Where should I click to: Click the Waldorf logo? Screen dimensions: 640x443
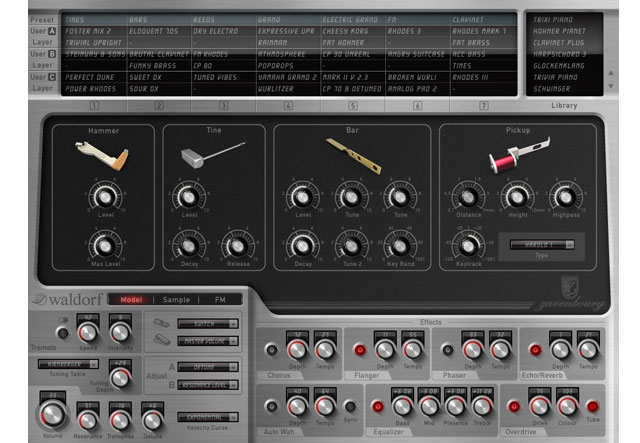pos(68,299)
